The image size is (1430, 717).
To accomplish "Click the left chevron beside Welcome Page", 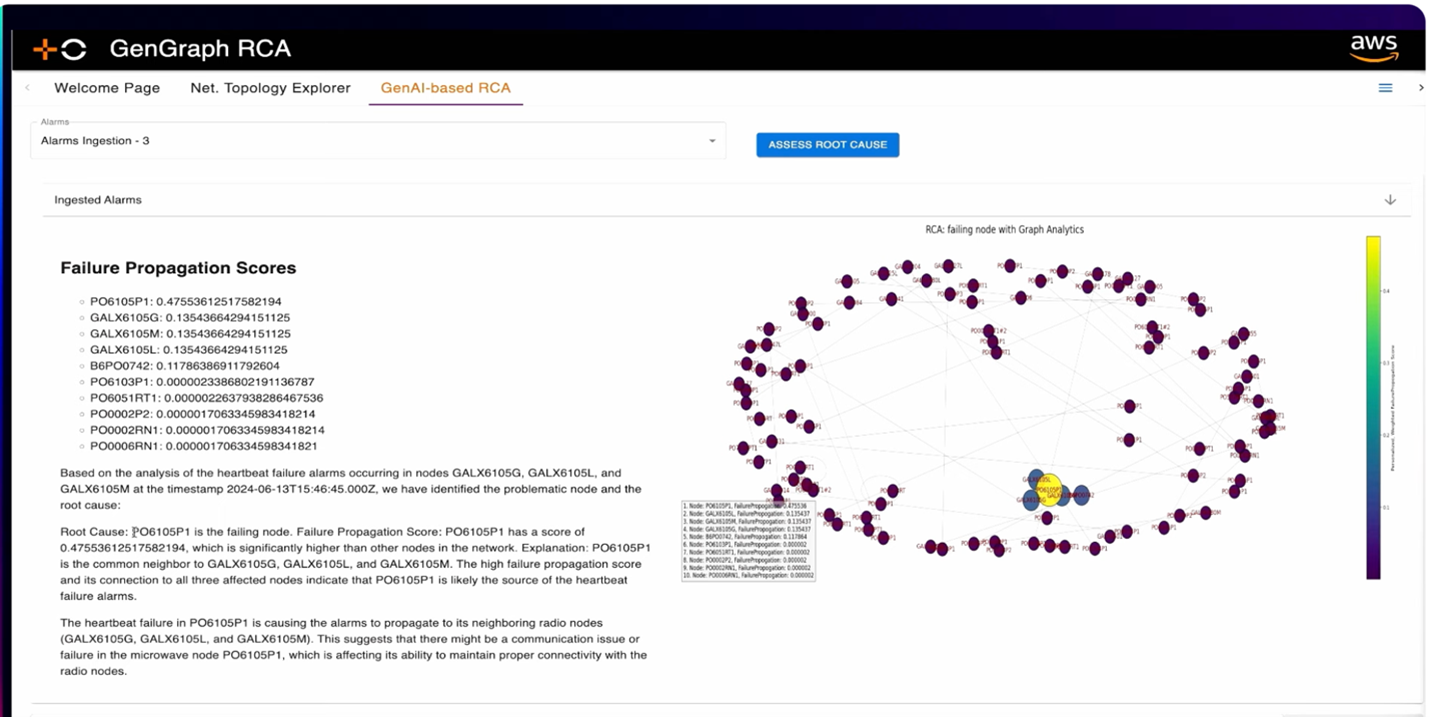I will tap(26, 88).
